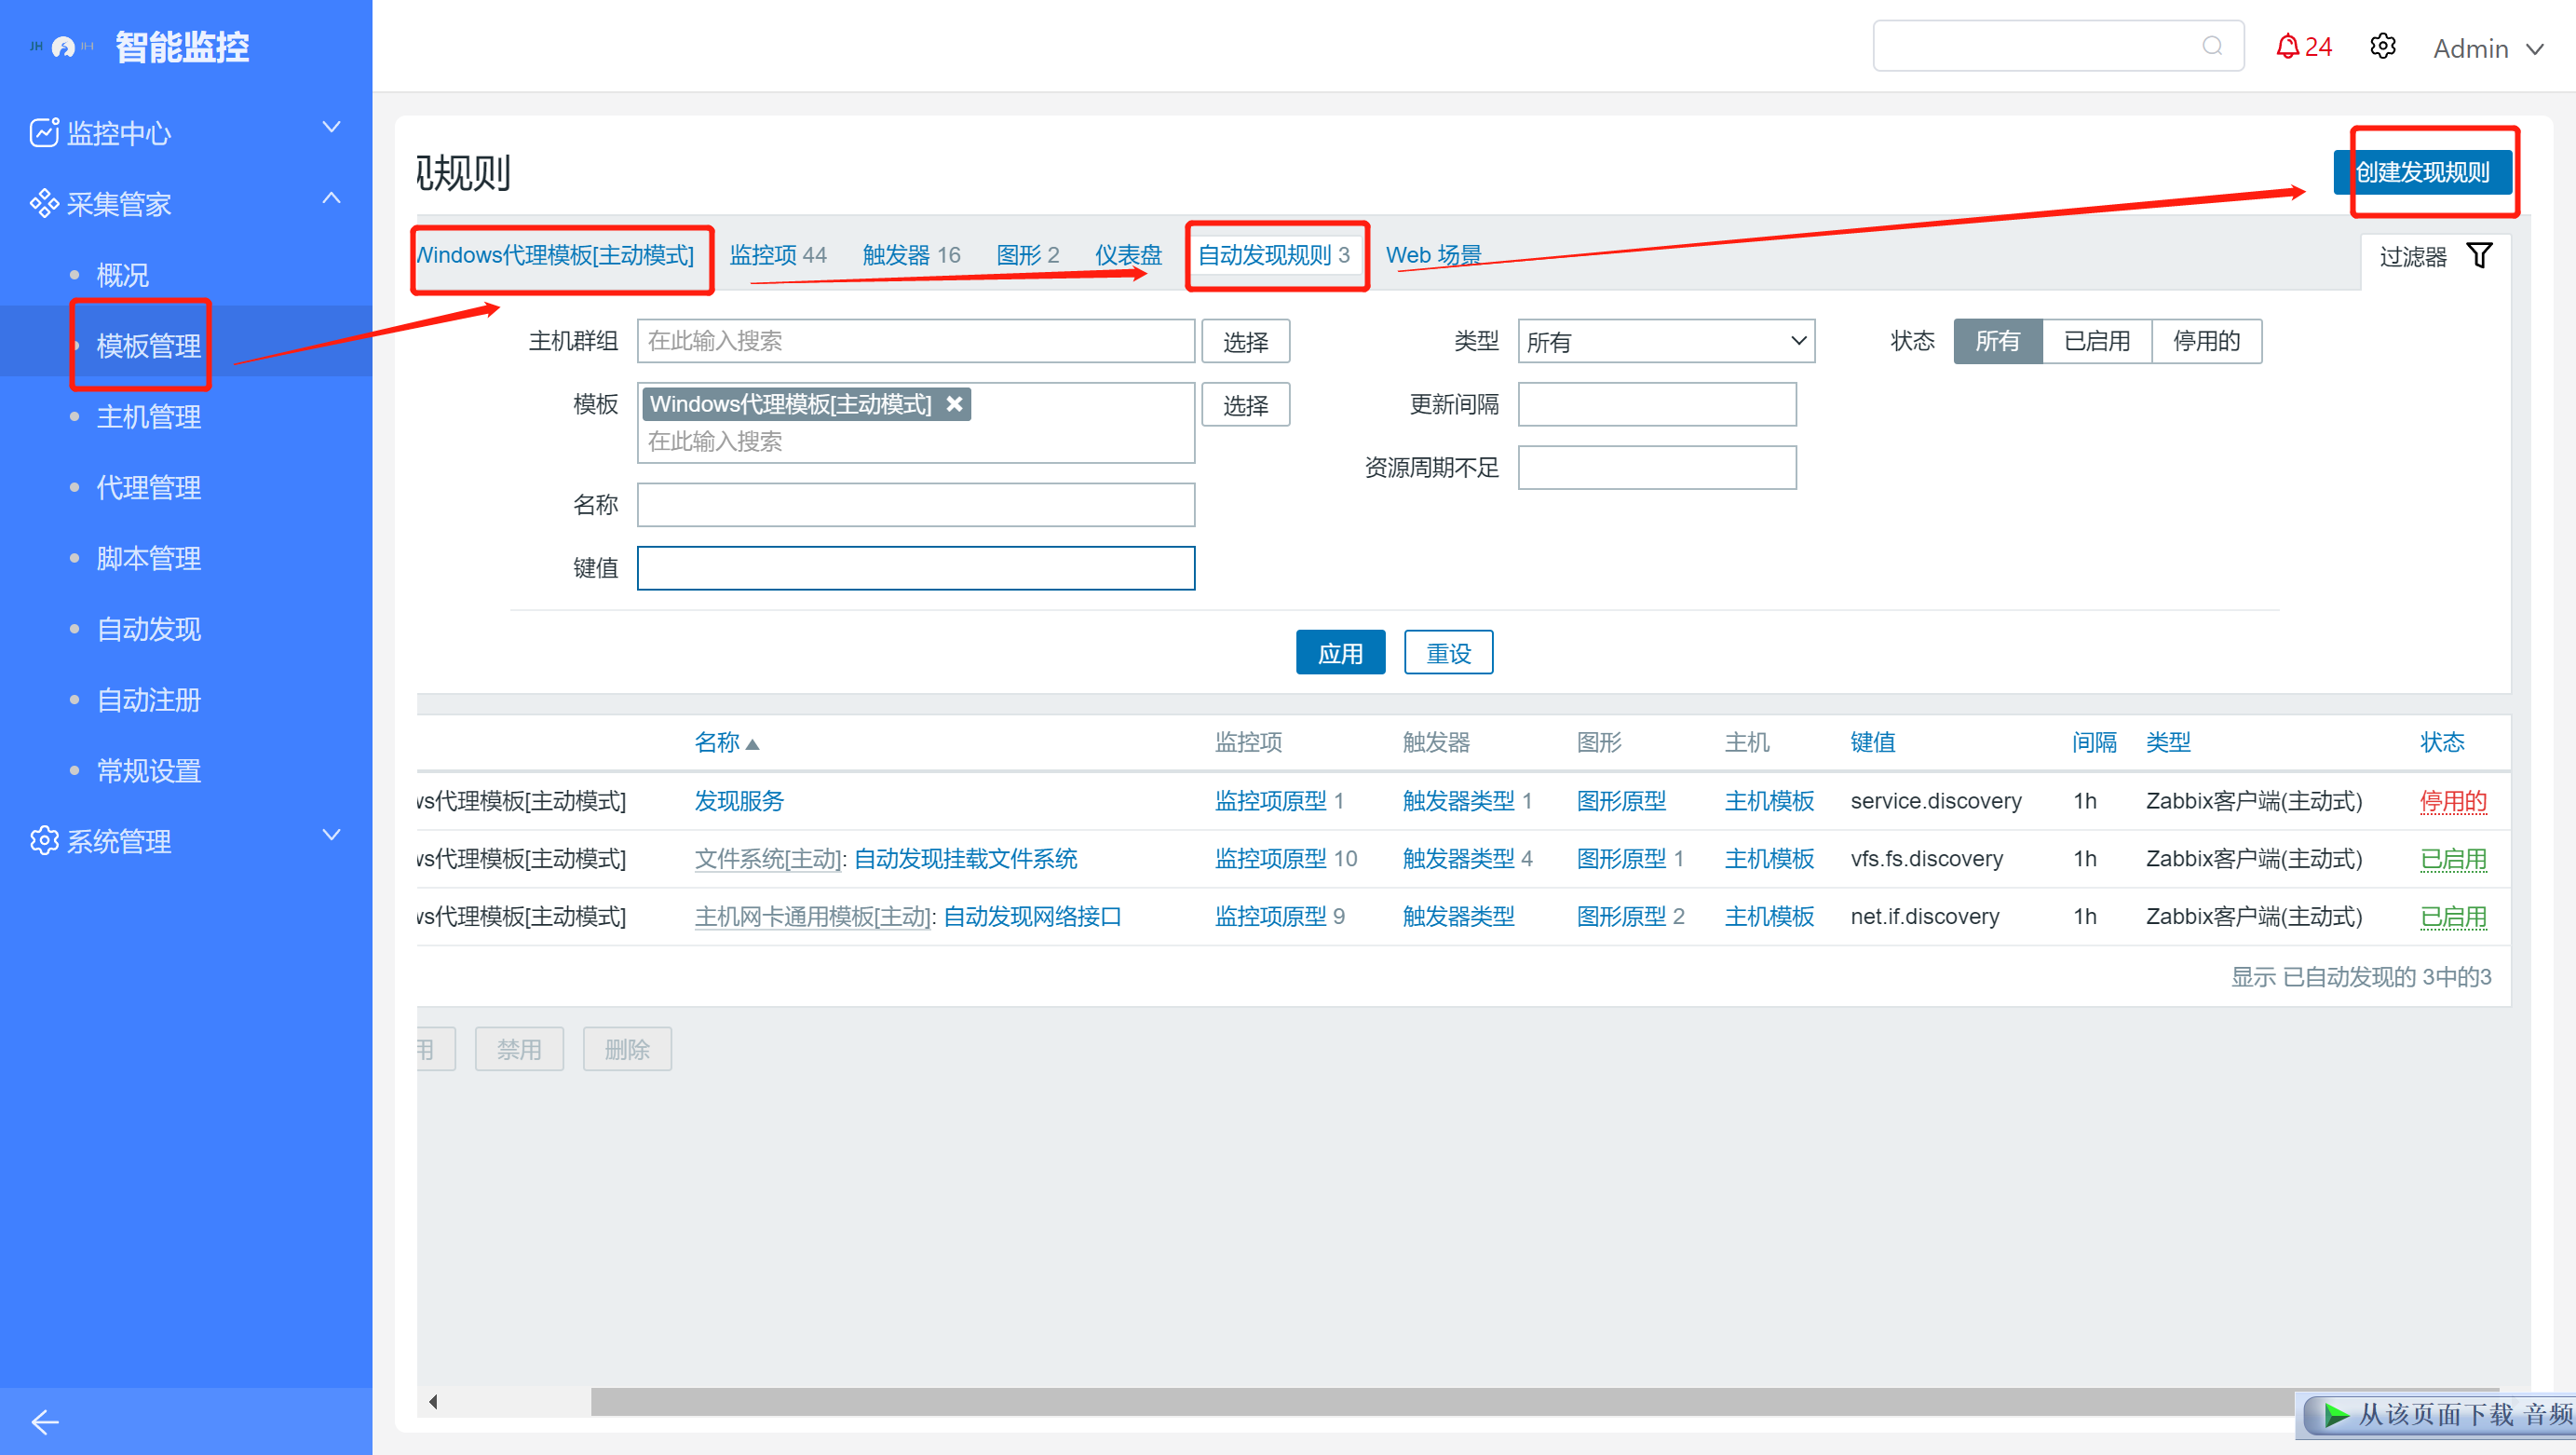Focus the 更新间隔 input field
The width and height of the screenshot is (2576, 1455).
click(x=1657, y=404)
